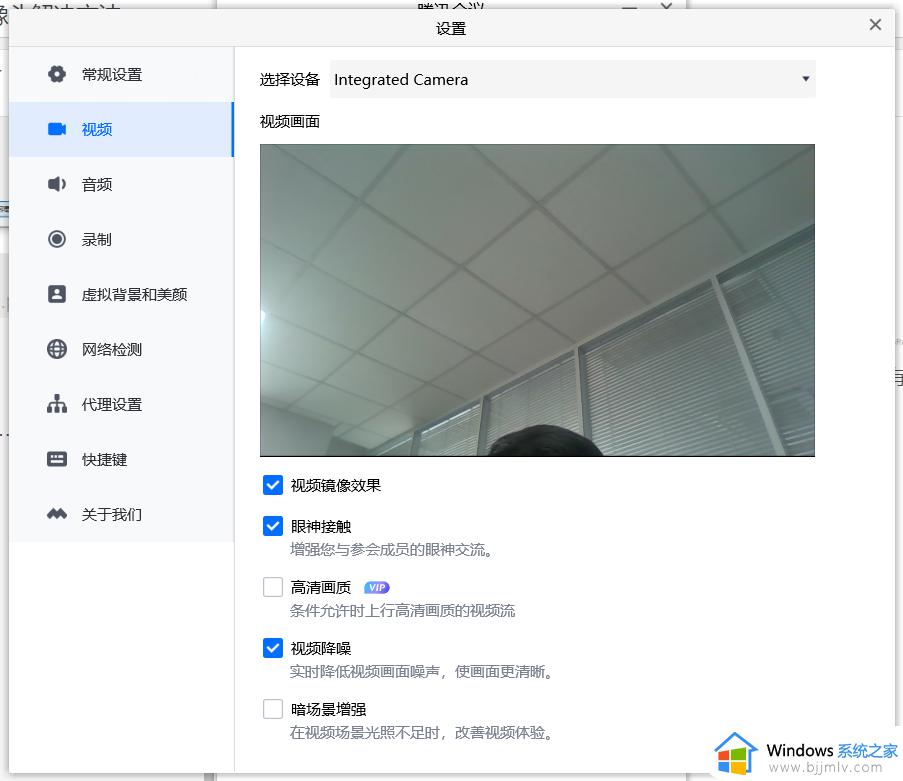Click the gear icon for 常规设置
Viewport: 903px width, 781px height.
pyautogui.click(x=56, y=74)
